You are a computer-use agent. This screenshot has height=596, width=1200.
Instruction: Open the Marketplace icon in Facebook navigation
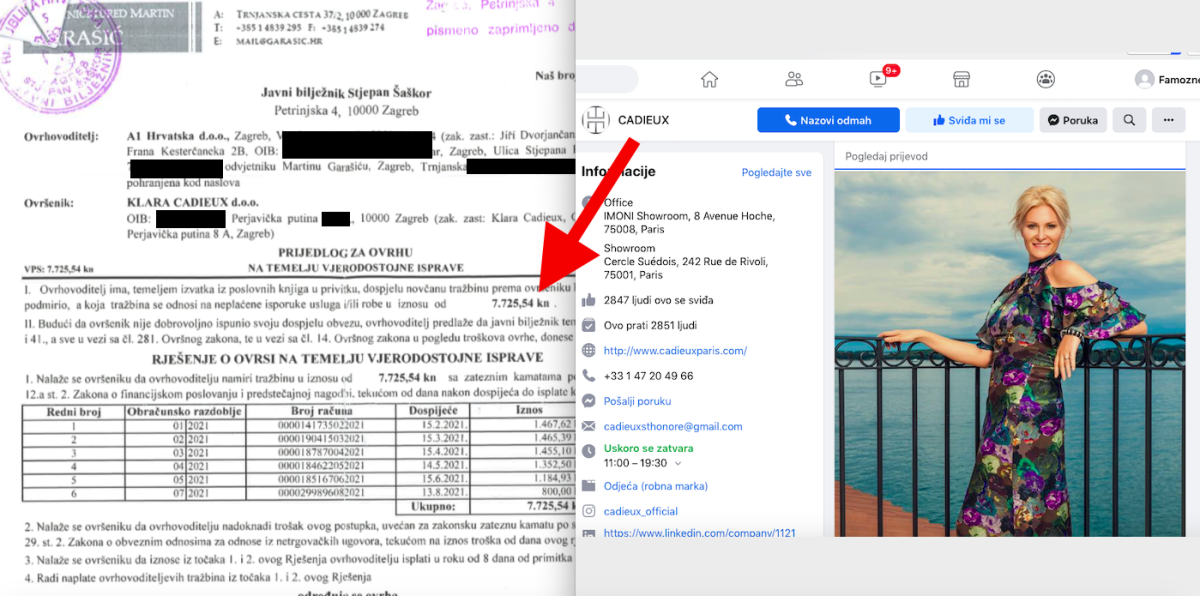point(962,79)
